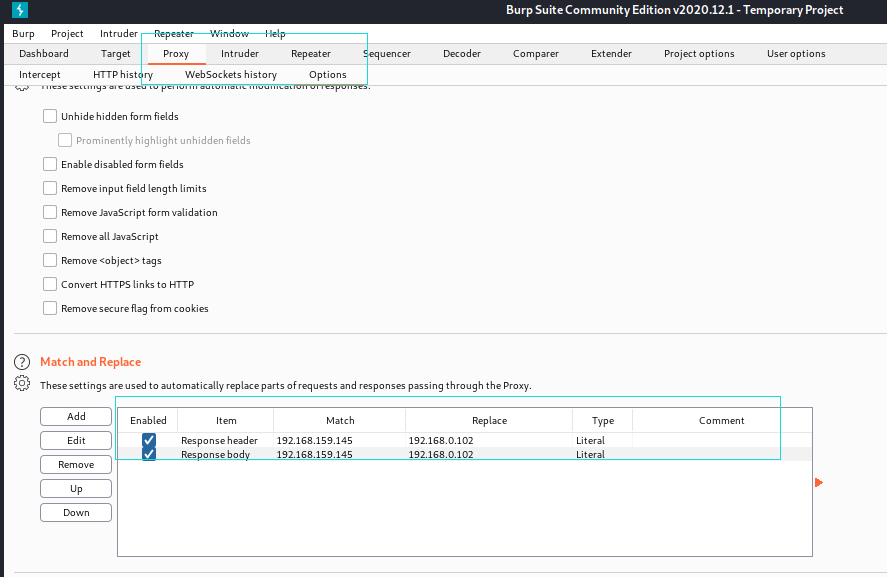Image resolution: width=887 pixels, height=577 pixels.
Task: Sort rules by the Match column header
Action: 340,420
